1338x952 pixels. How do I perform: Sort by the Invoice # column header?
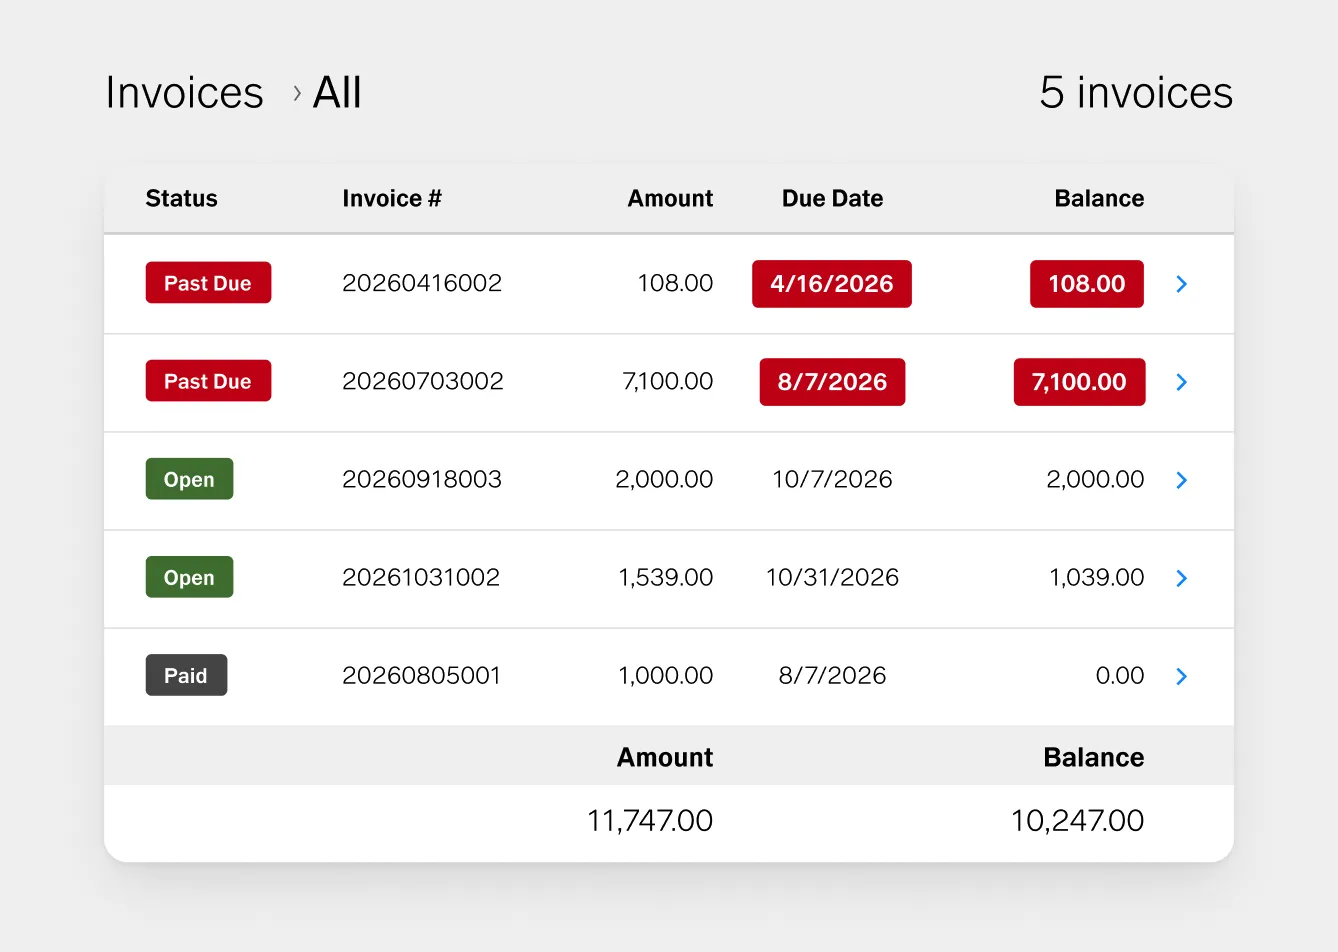[392, 198]
